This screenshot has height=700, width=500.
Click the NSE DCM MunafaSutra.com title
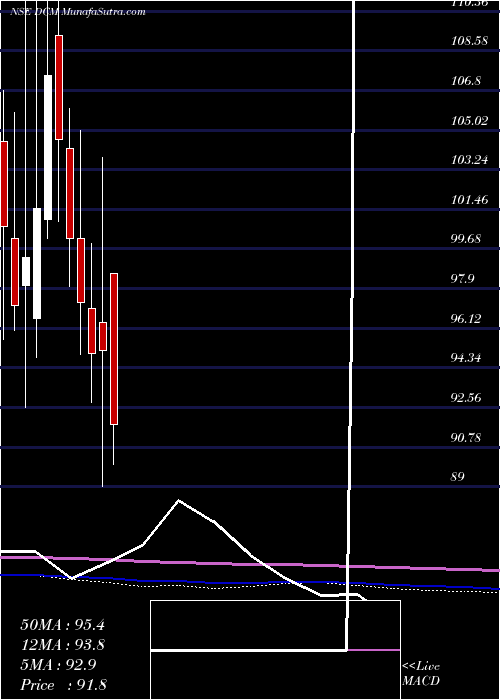point(78,12)
